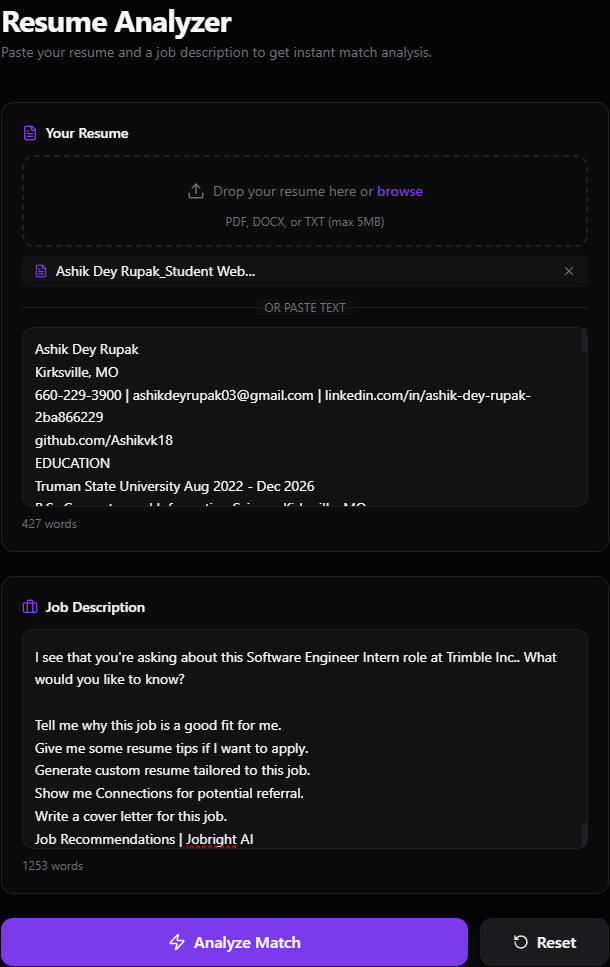Click the job description text box scrollbar
The image size is (610, 967).
pyautogui.click(x=584, y=834)
